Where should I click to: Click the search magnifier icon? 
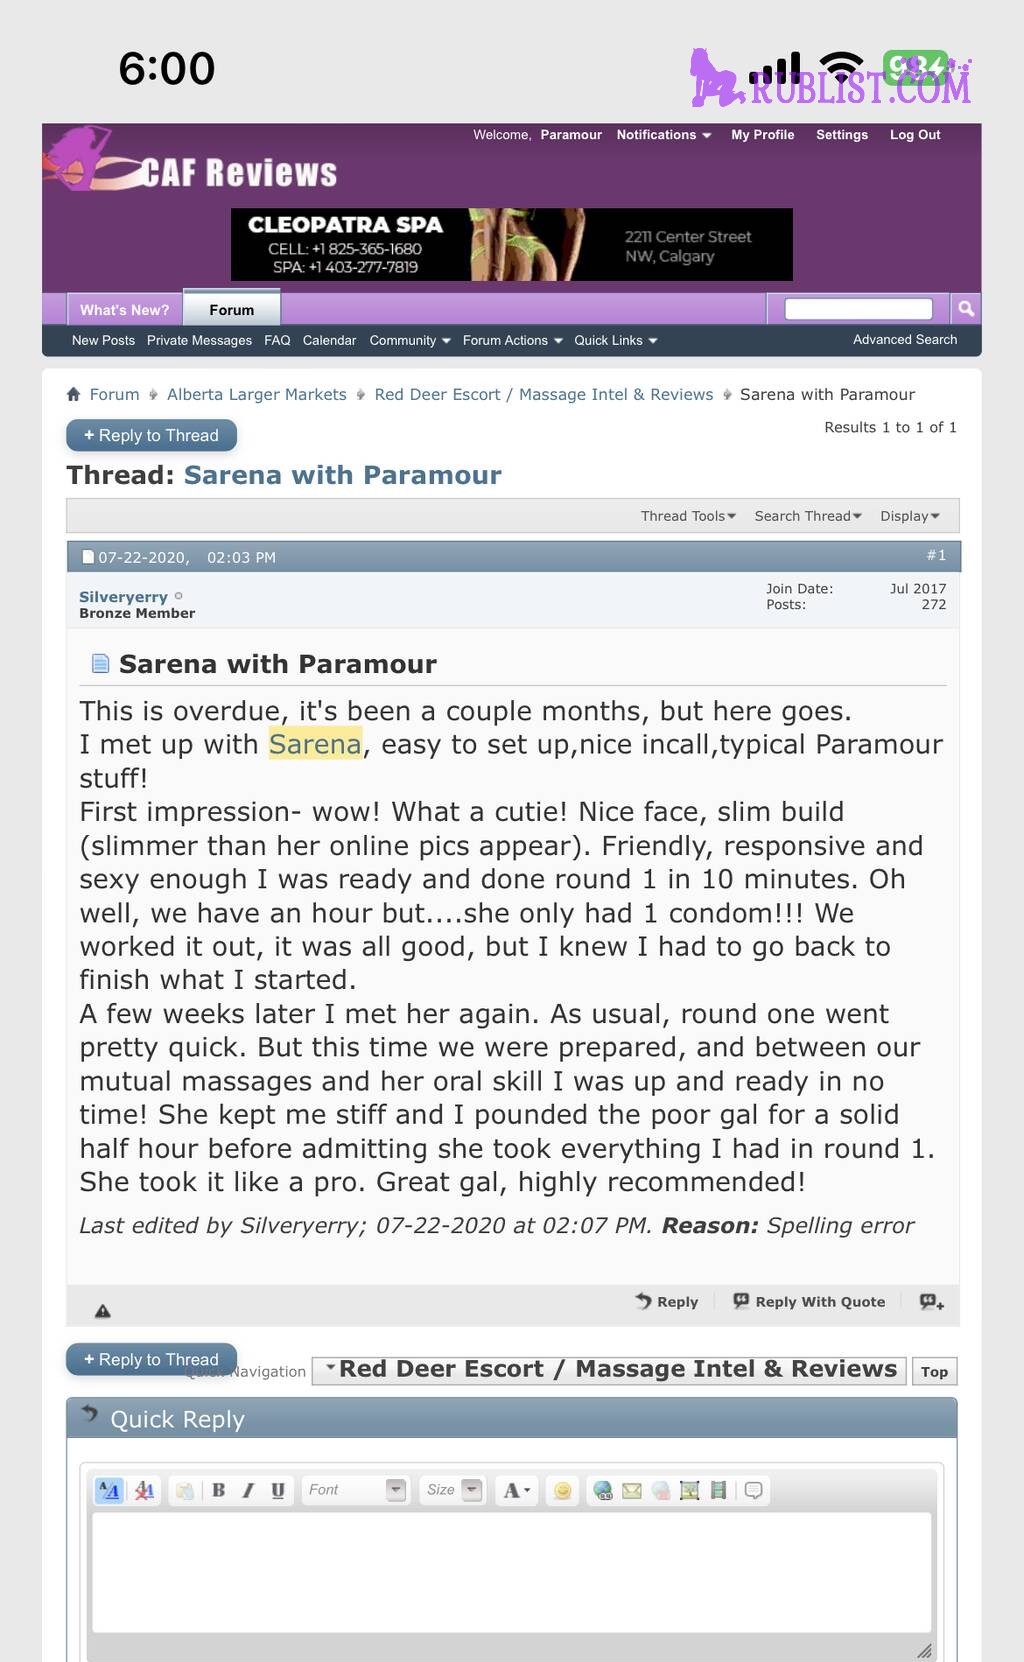pos(966,309)
